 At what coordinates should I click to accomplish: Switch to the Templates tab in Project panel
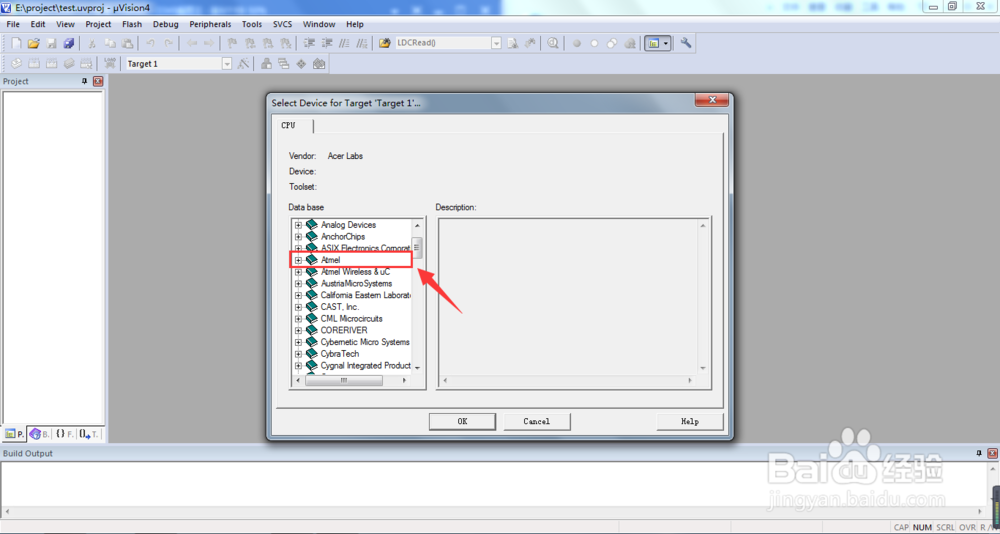click(x=89, y=434)
